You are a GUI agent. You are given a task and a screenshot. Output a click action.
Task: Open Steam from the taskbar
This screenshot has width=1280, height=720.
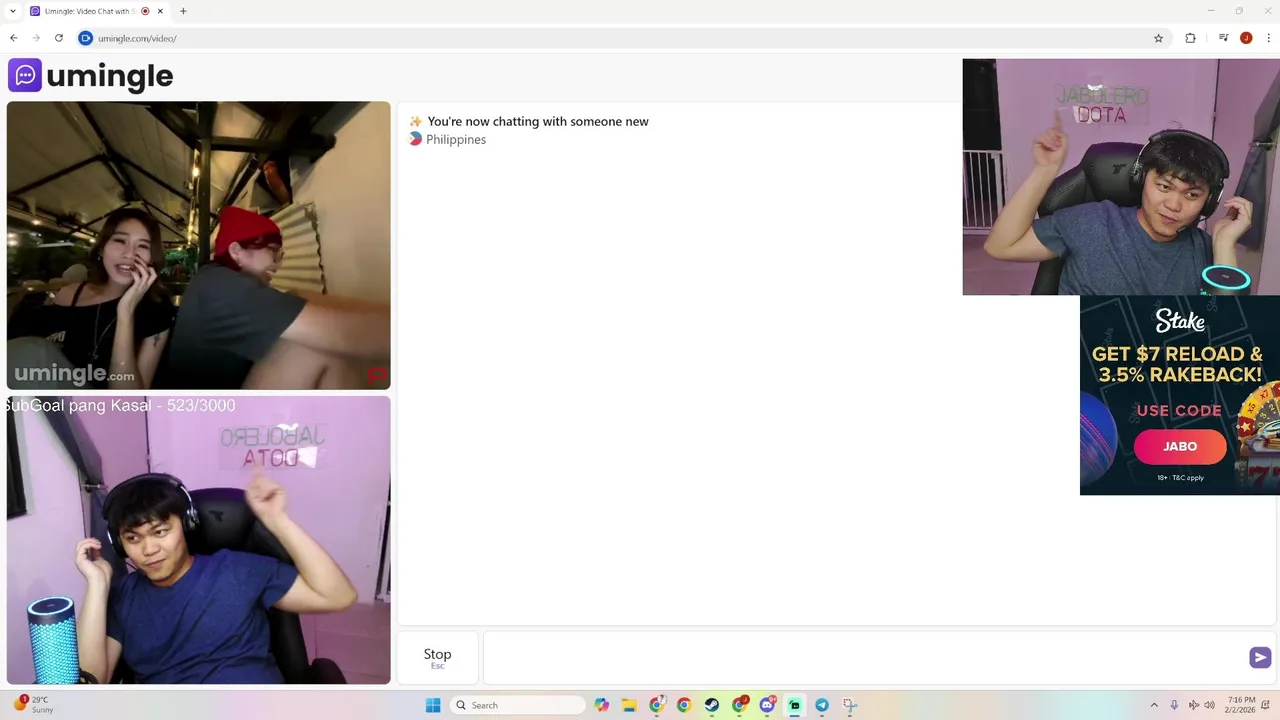click(711, 705)
